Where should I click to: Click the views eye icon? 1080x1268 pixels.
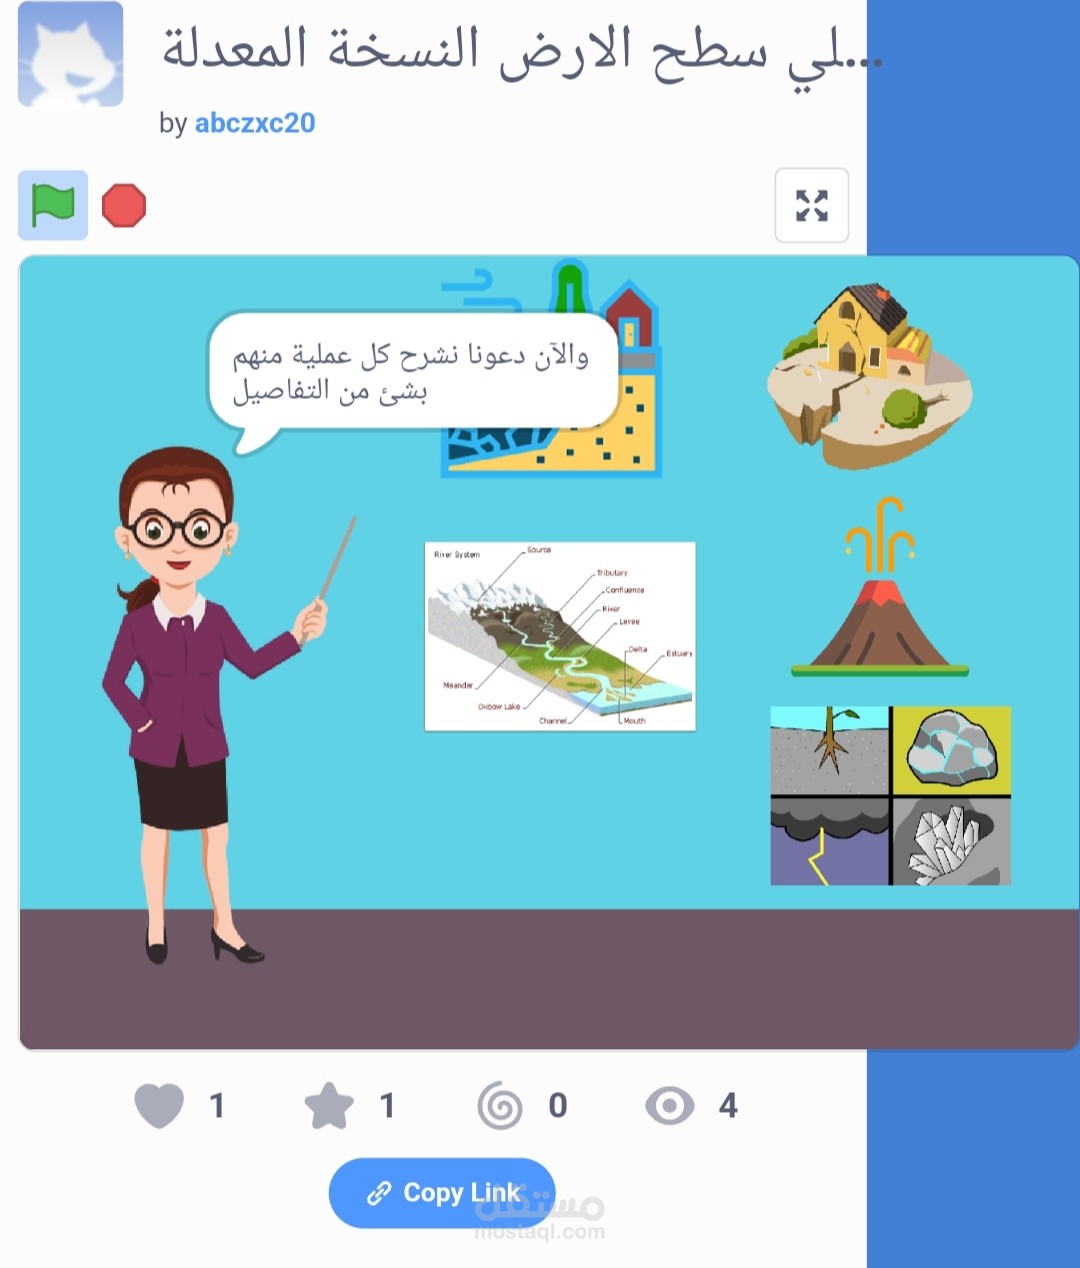tap(670, 1106)
